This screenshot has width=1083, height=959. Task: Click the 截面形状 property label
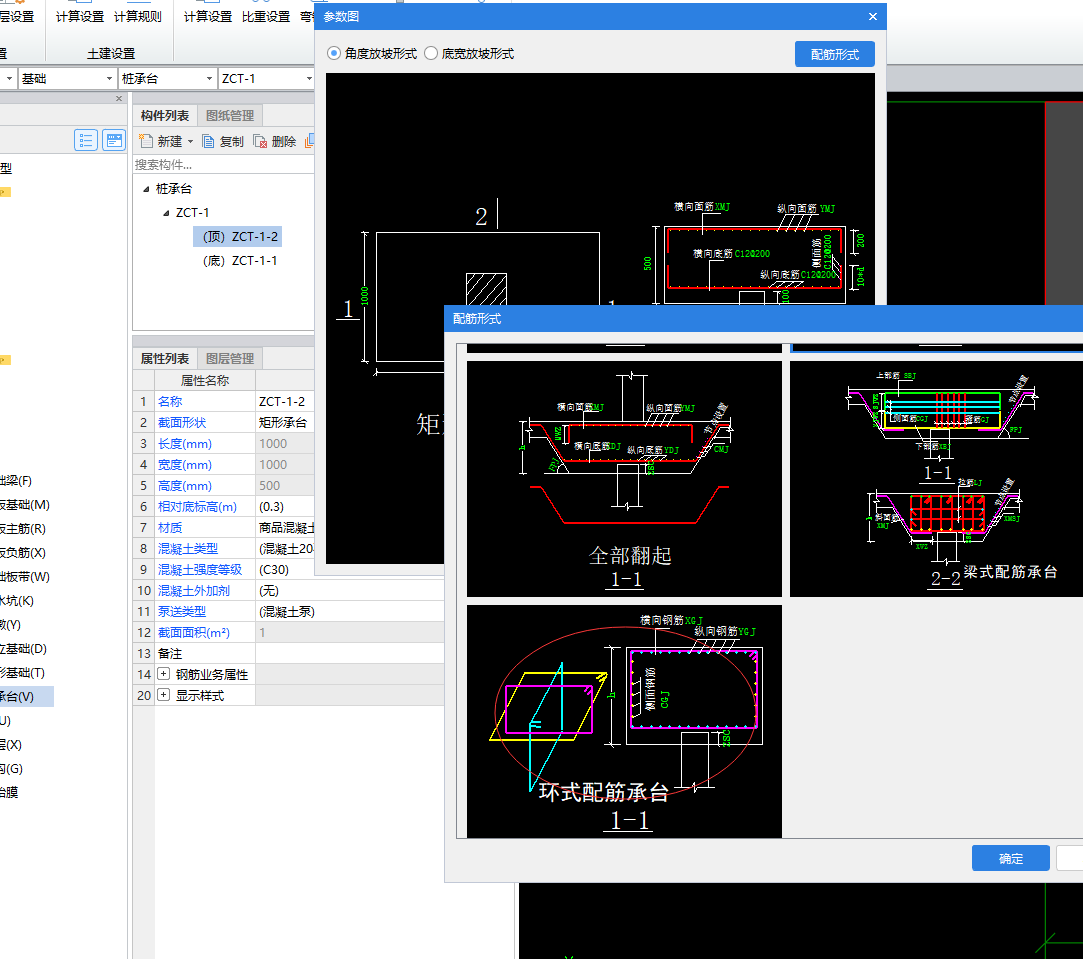(x=182, y=422)
